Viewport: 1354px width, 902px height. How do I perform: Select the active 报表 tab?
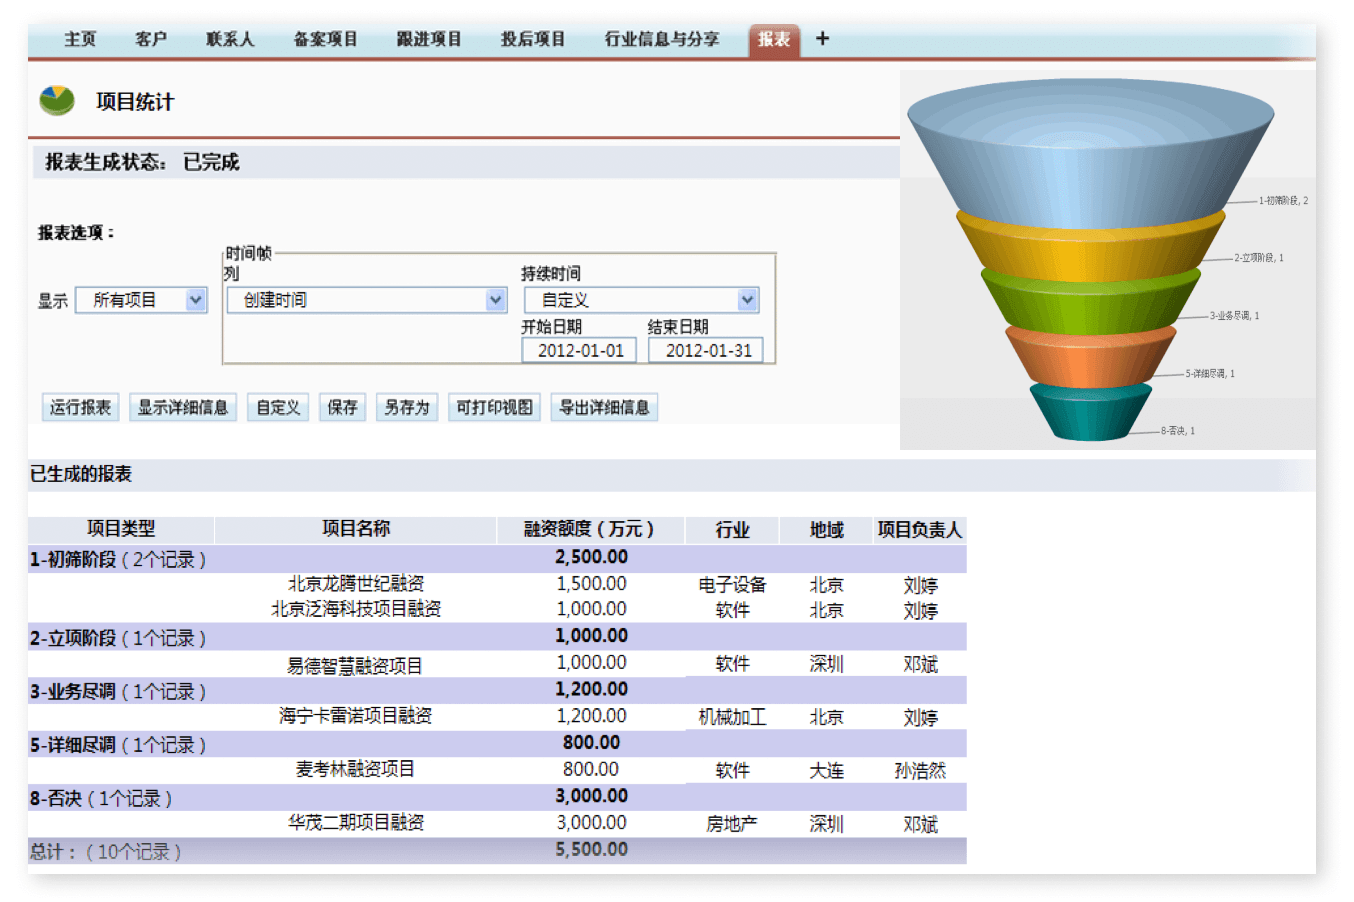point(774,40)
